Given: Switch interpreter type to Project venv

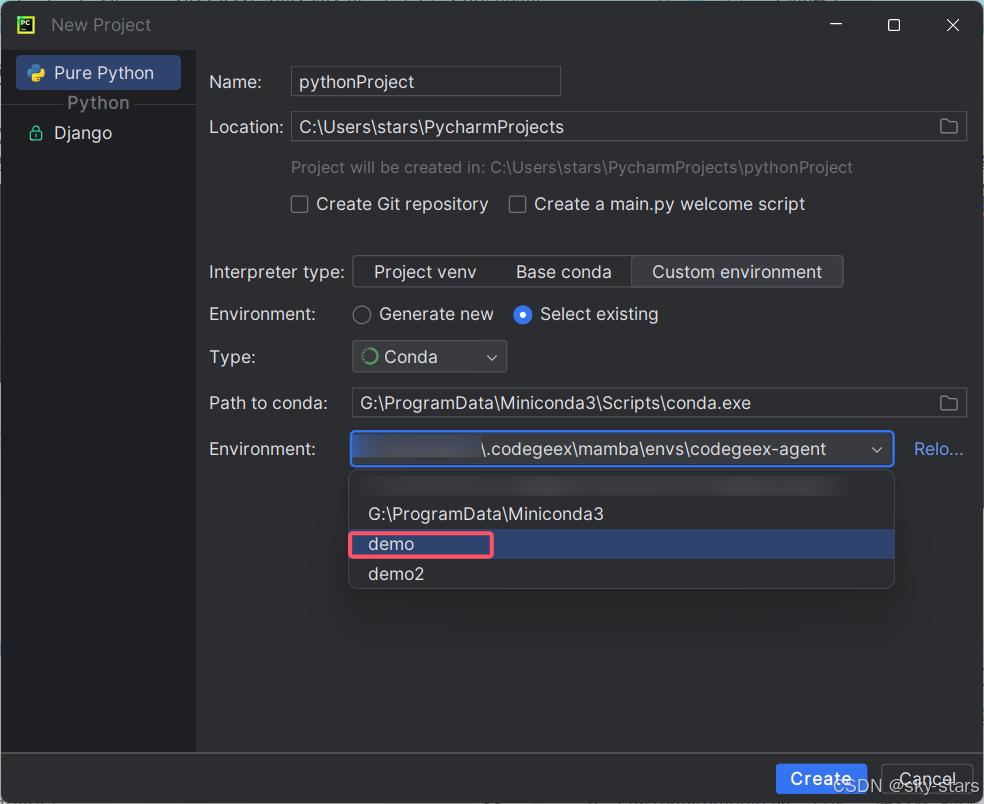Looking at the screenshot, I should pyautogui.click(x=425, y=272).
